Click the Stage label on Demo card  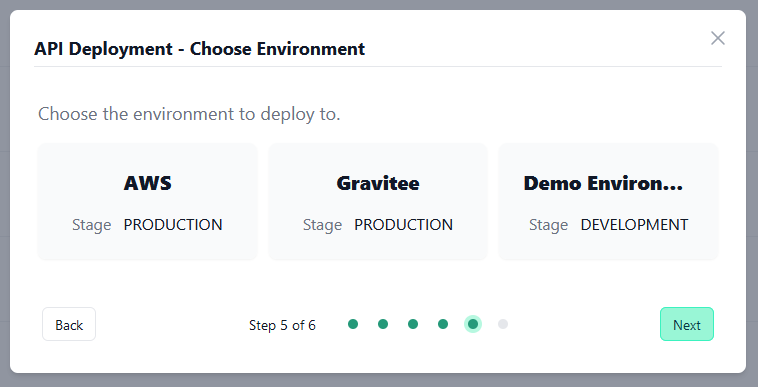tap(549, 225)
